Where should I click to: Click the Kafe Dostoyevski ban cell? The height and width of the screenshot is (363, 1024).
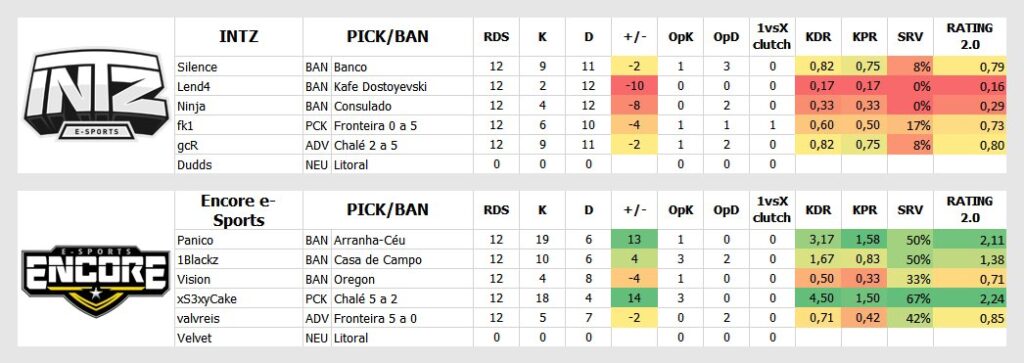(x=388, y=86)
